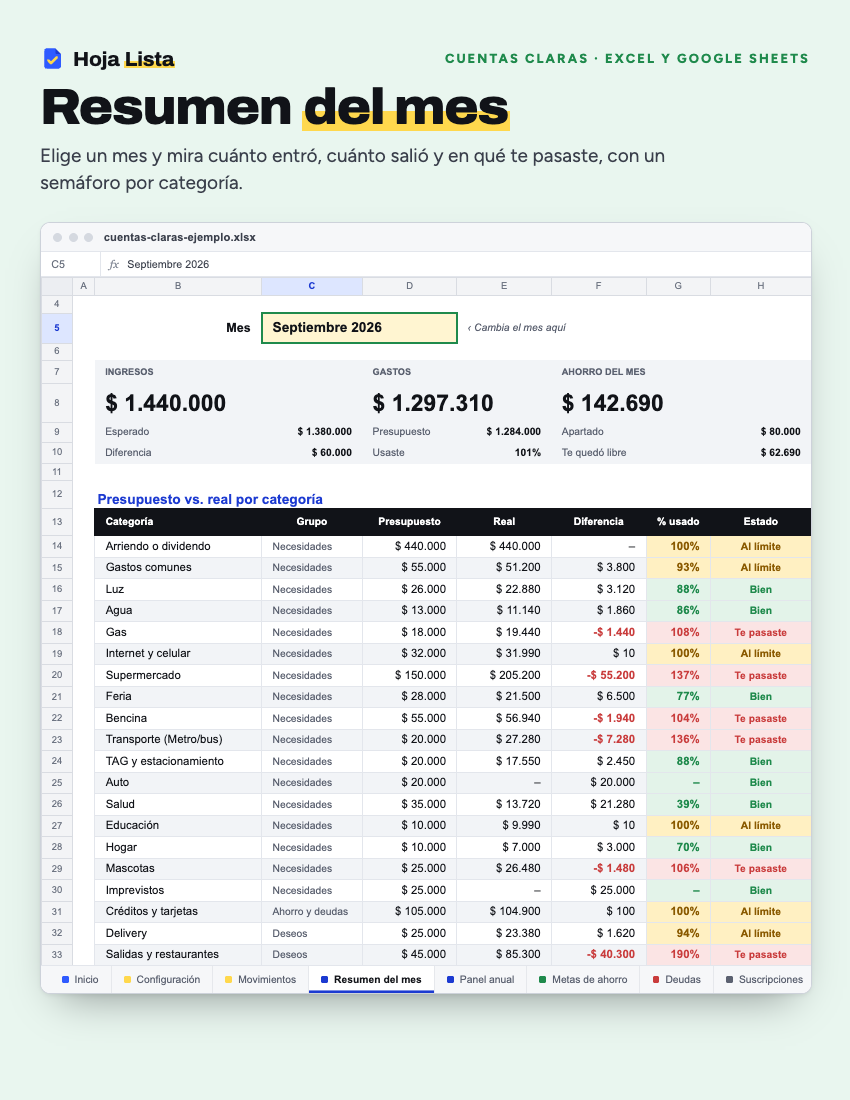Select the savings total $ 142.690
The width and height of the screenshot is (850, 1100).
612,403
